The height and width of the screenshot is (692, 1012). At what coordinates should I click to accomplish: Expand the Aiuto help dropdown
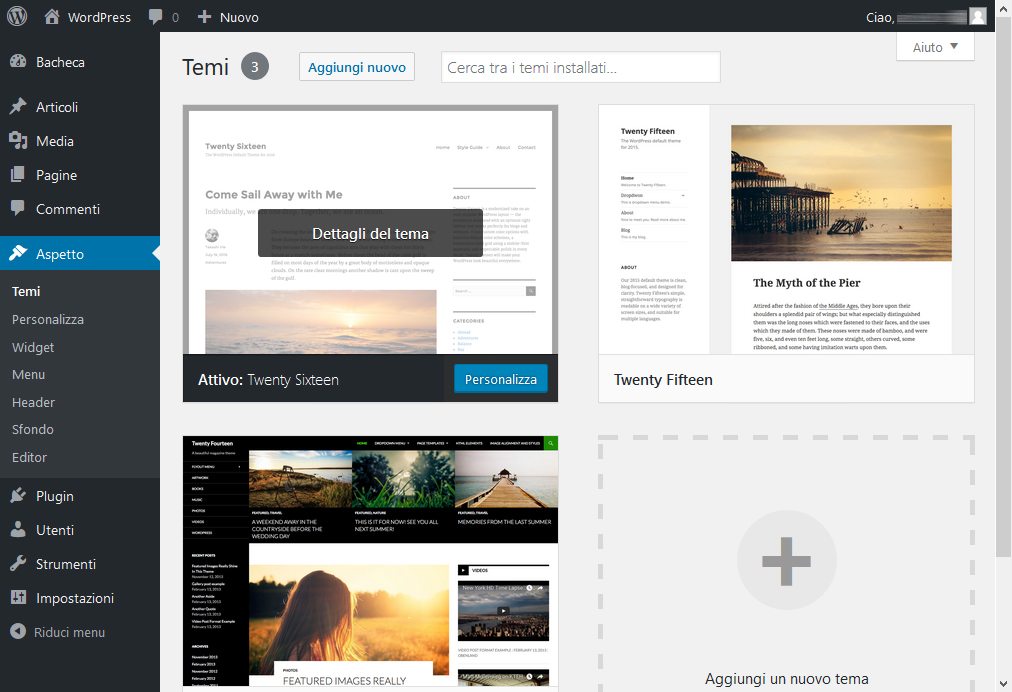(935, 47)
